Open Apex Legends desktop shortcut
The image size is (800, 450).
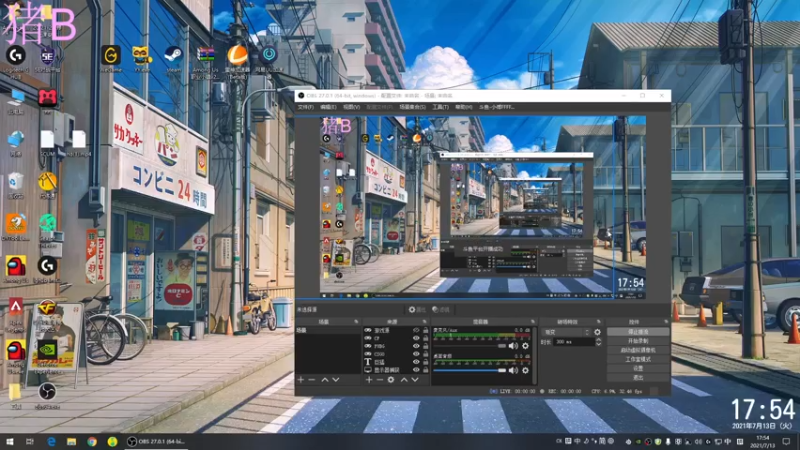[15, 308]
